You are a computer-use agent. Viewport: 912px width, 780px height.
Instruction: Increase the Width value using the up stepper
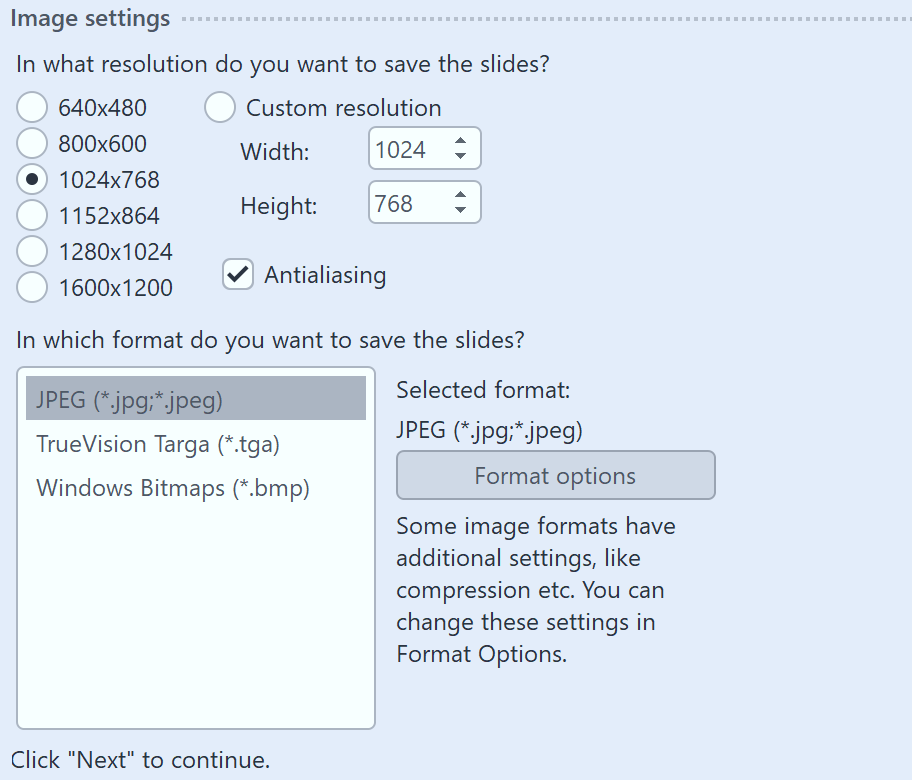coord(461,141)
